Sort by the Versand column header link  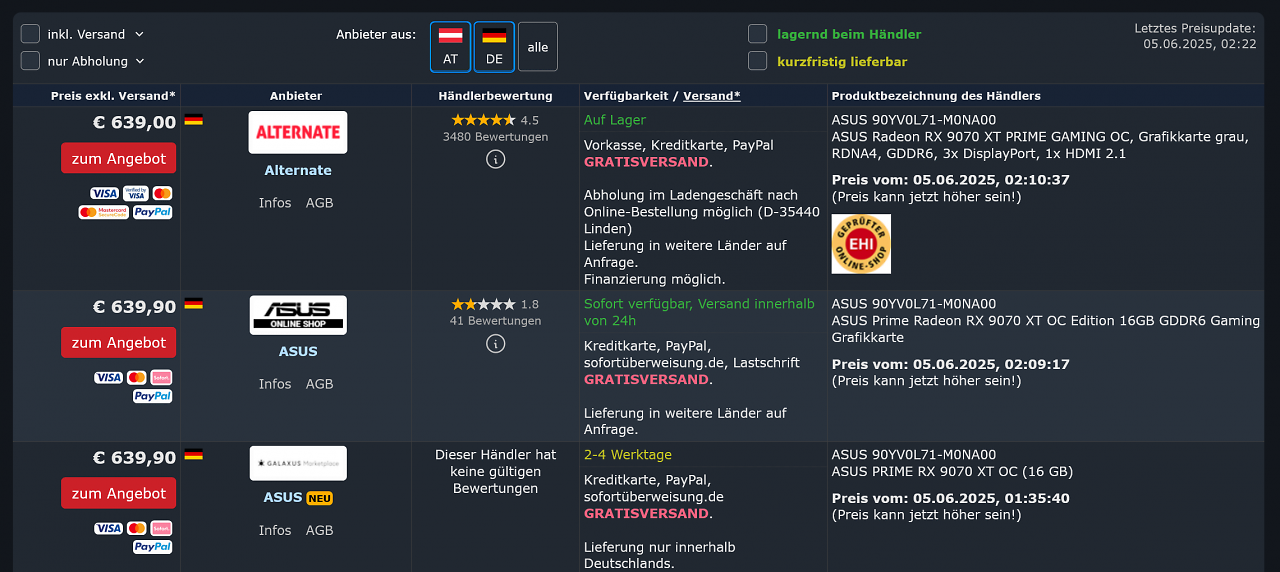click(712, 96)
